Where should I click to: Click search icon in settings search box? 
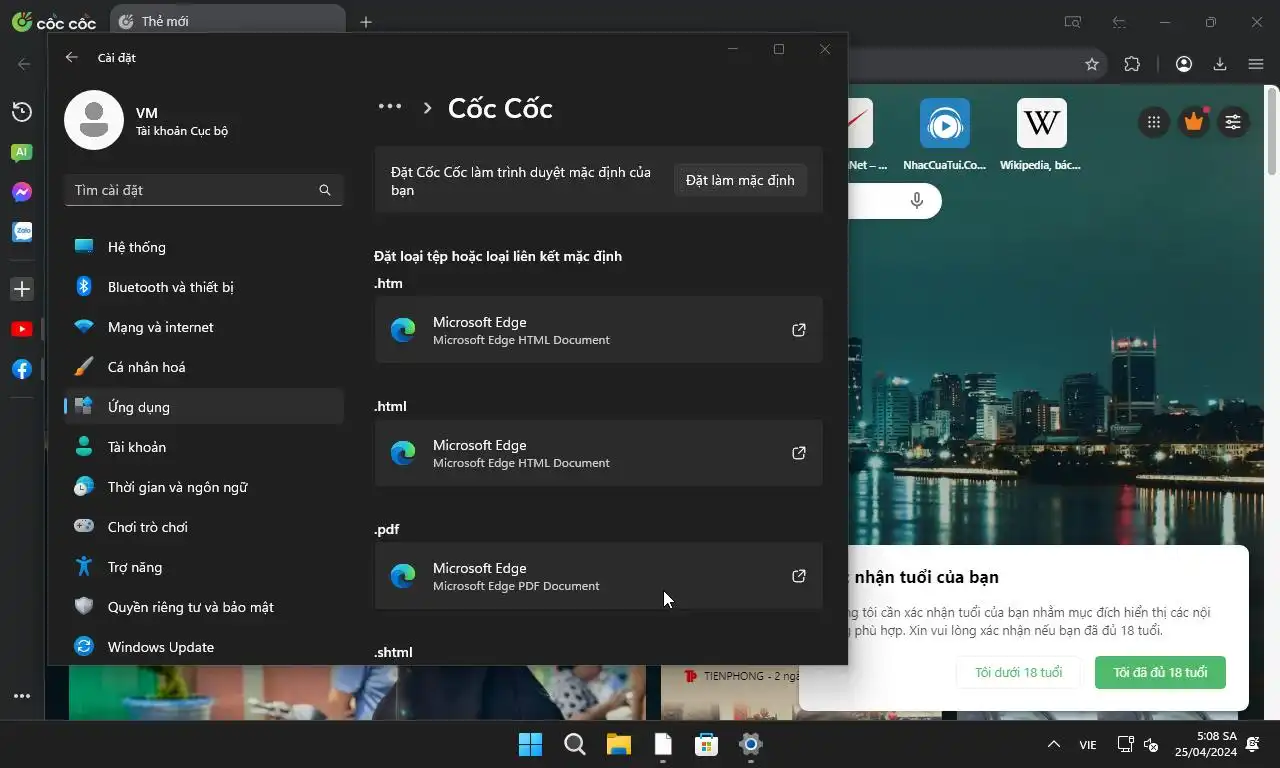(325, 190)
